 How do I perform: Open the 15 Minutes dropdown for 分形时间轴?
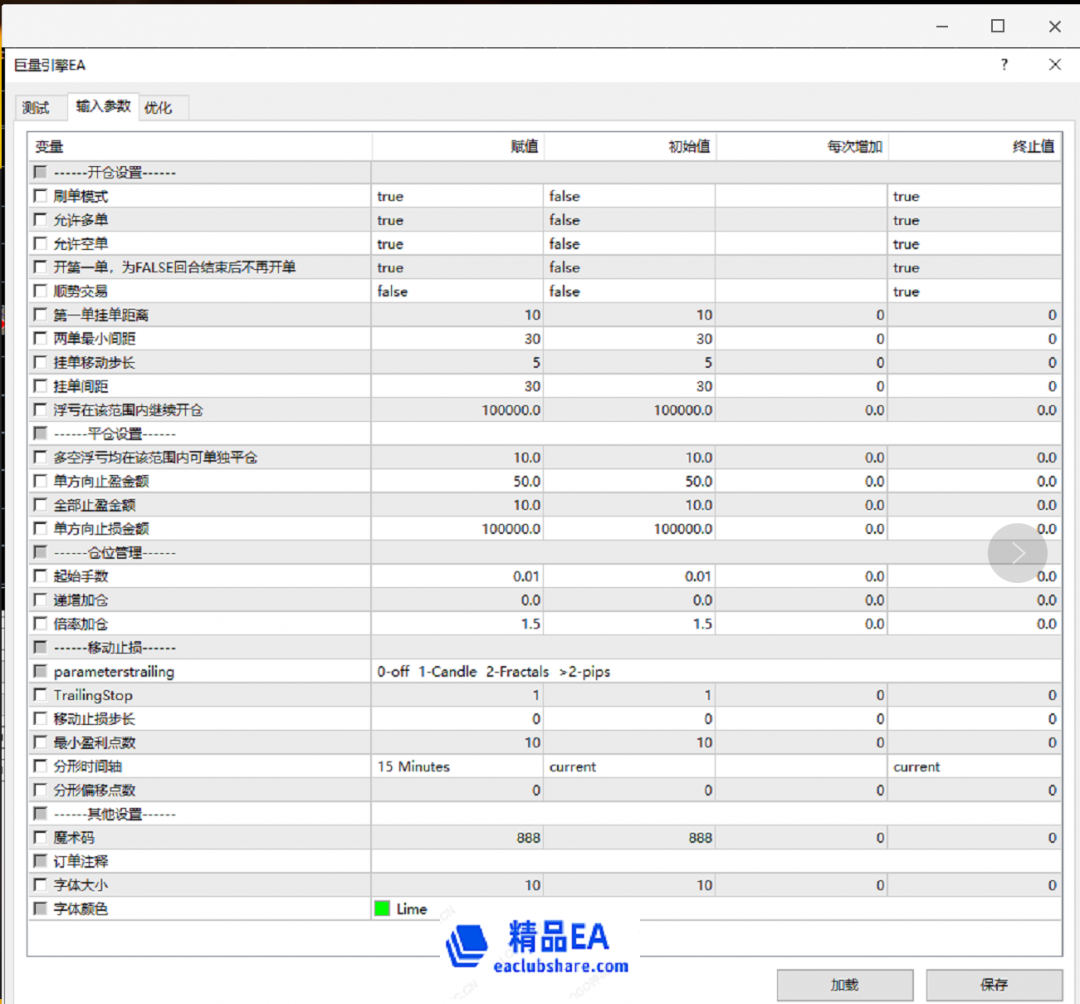point(455,766)
